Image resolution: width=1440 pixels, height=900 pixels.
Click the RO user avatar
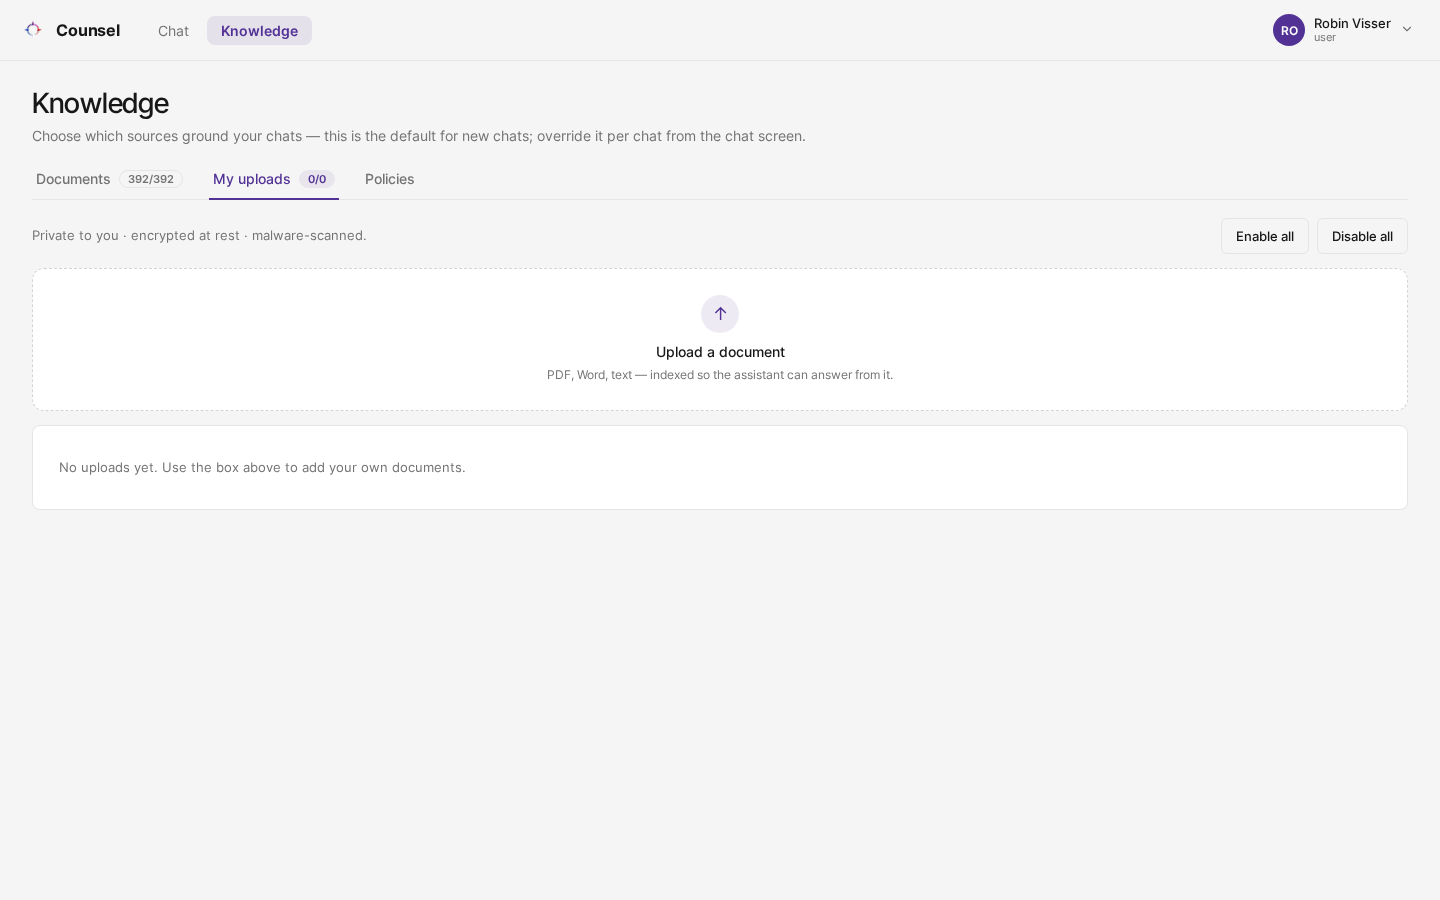coord(1289,30)
